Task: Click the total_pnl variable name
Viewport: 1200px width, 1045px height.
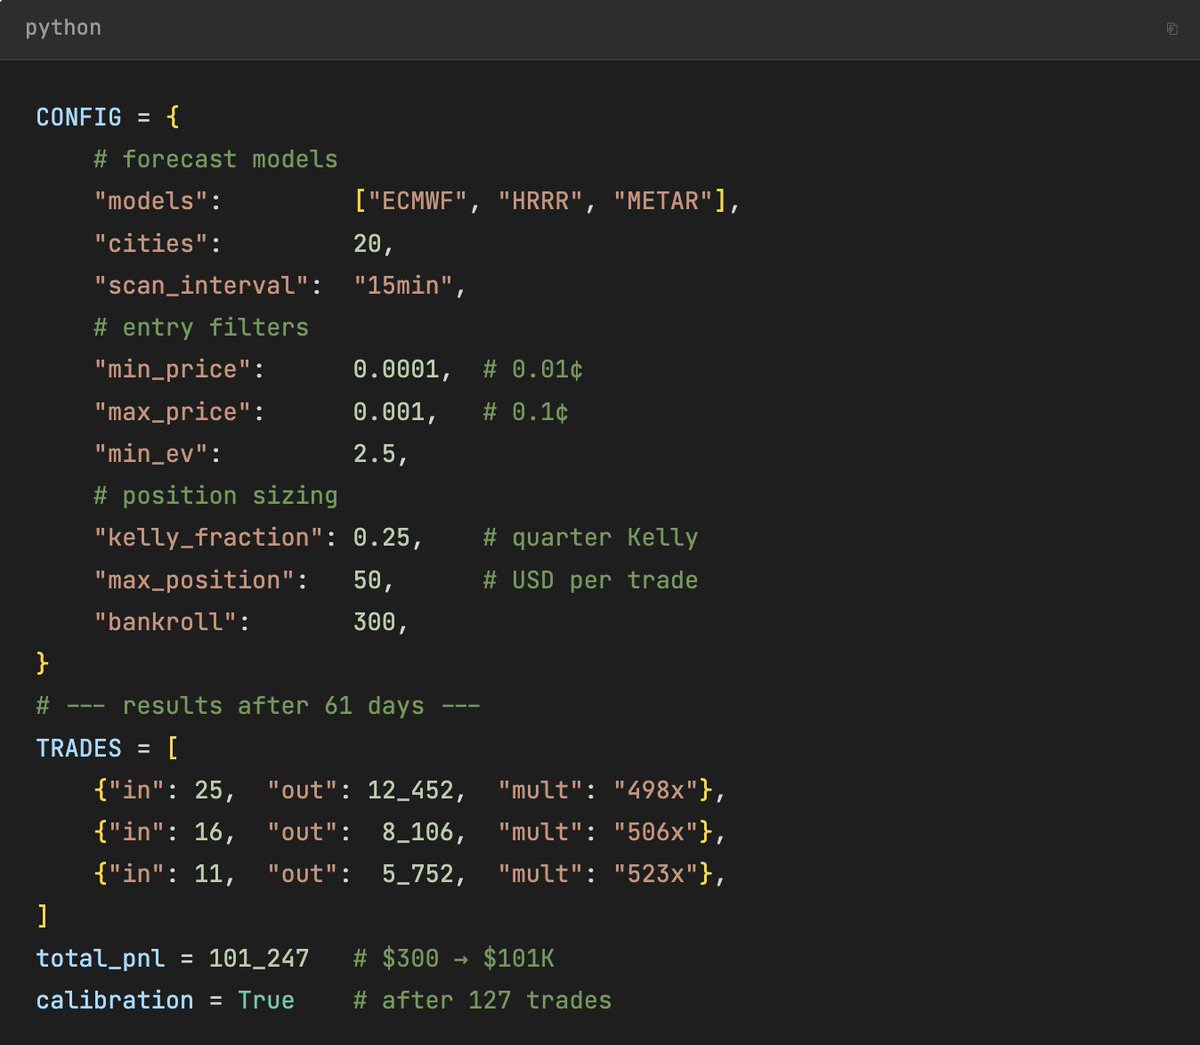Action: (x=100, y=958)
